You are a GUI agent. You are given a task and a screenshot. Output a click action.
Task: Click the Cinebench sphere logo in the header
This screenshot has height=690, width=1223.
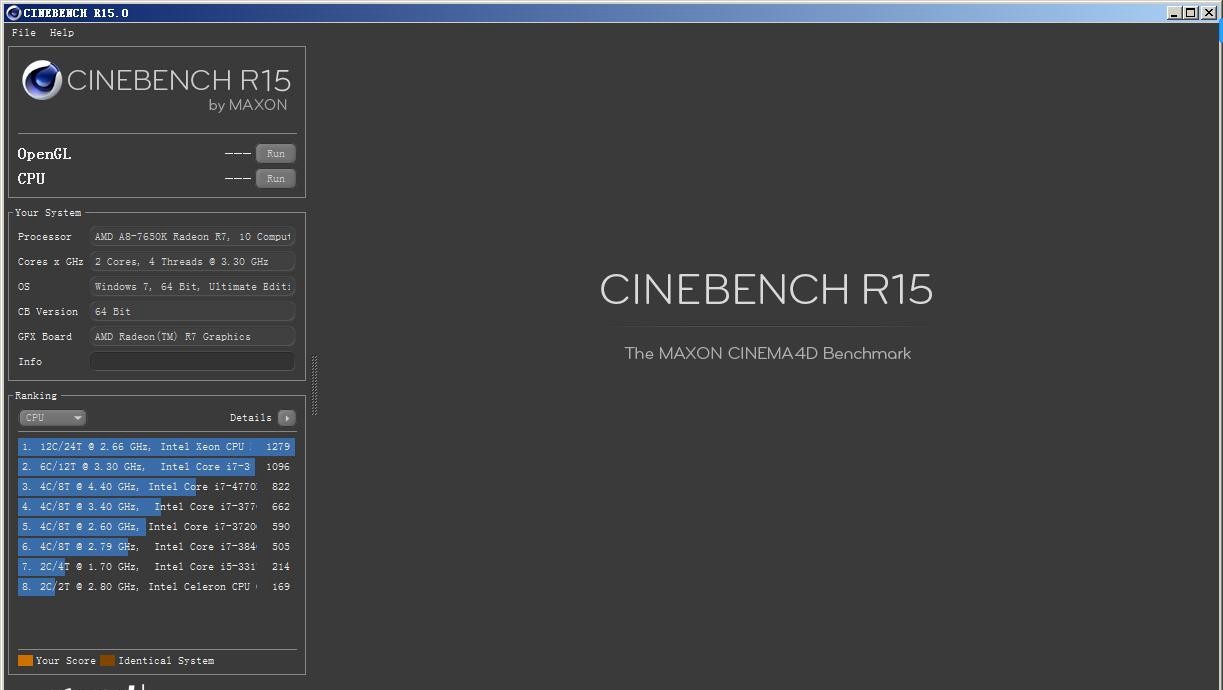(42, 80)
